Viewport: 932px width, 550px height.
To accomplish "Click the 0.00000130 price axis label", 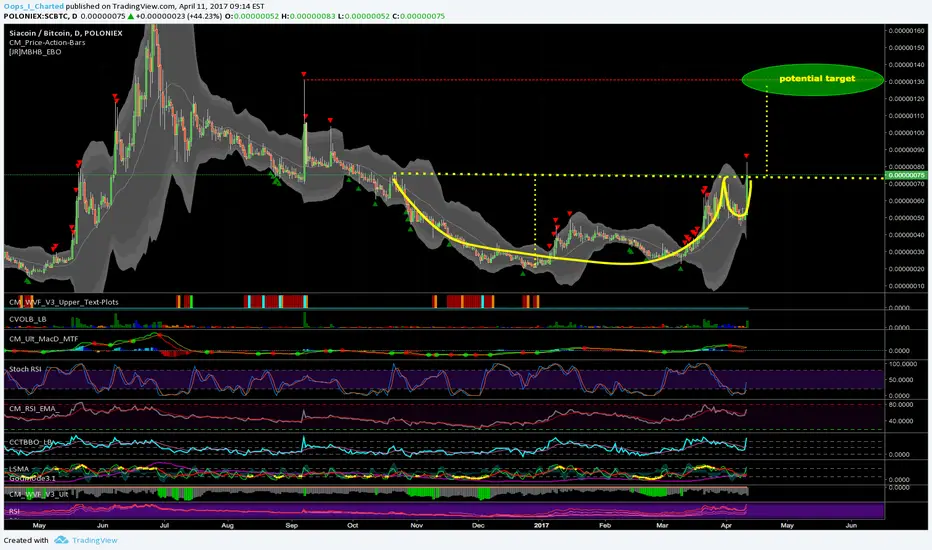I will coord(907,82).
